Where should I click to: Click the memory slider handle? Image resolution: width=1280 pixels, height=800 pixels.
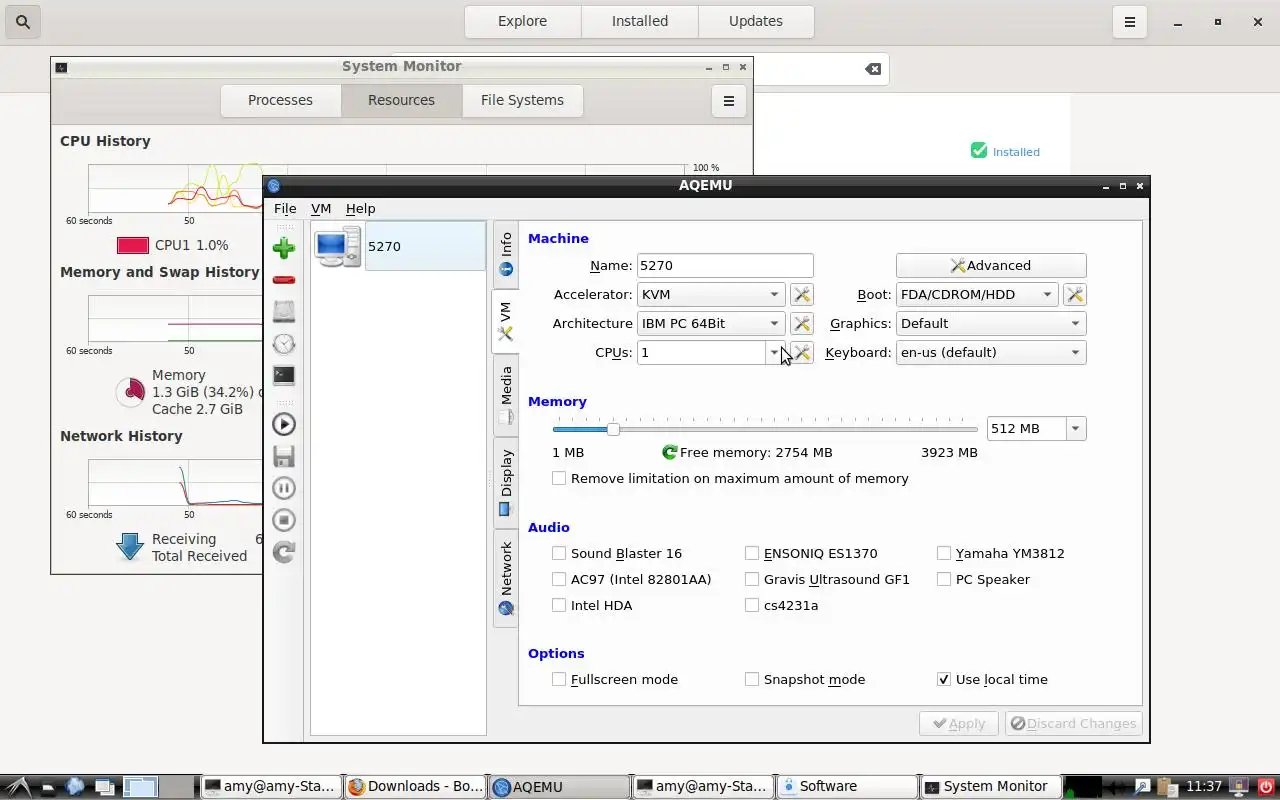tap(613, 429)
